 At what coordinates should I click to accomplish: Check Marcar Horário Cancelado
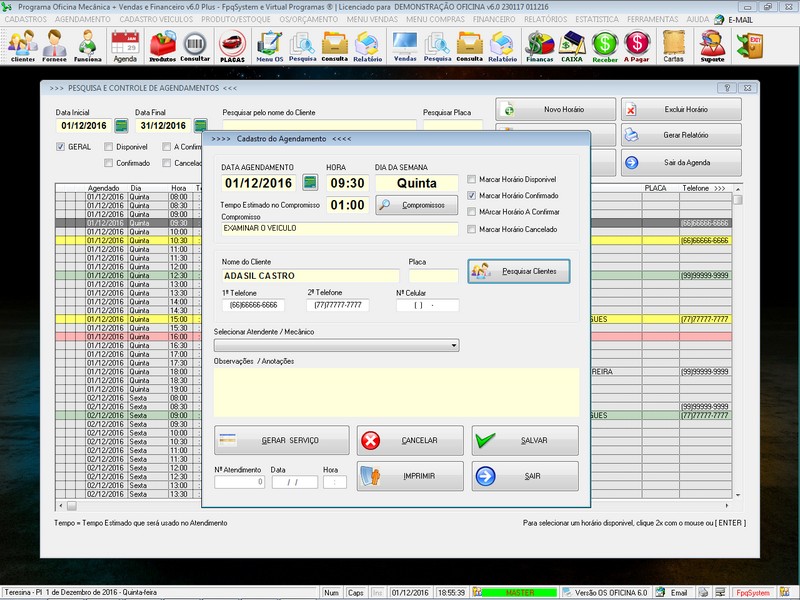pyautogui.click(x=471, y=230)
